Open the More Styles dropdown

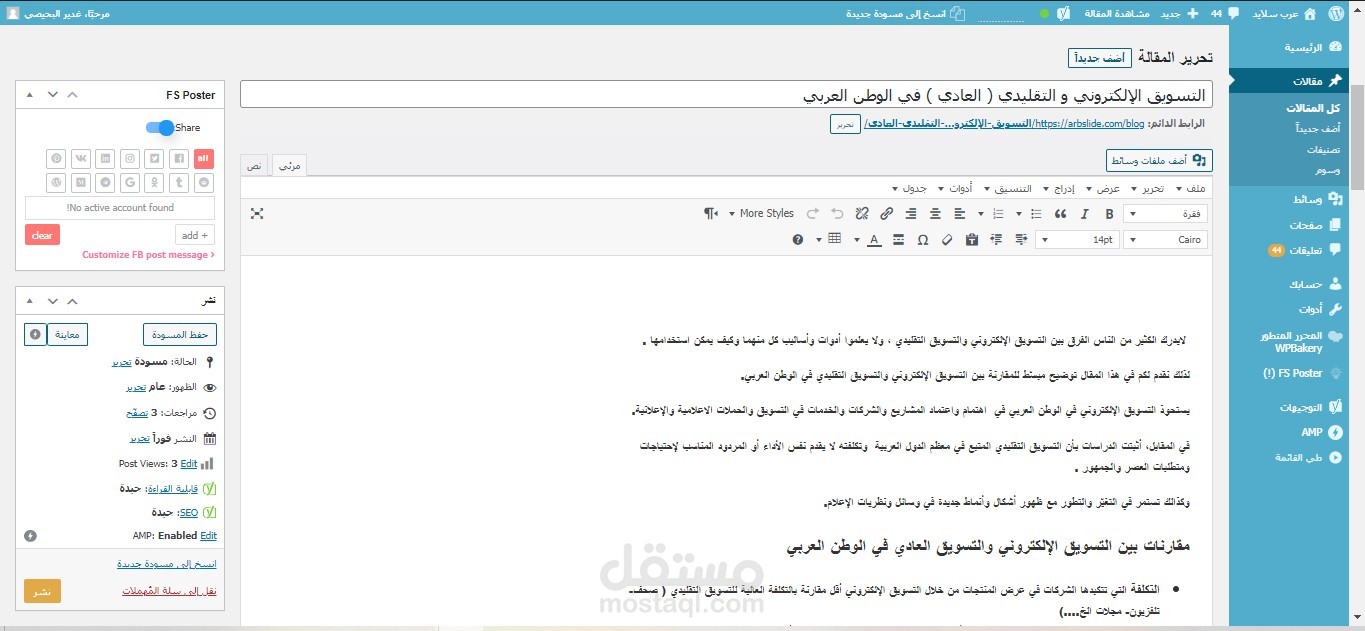[x=760, y=214]
